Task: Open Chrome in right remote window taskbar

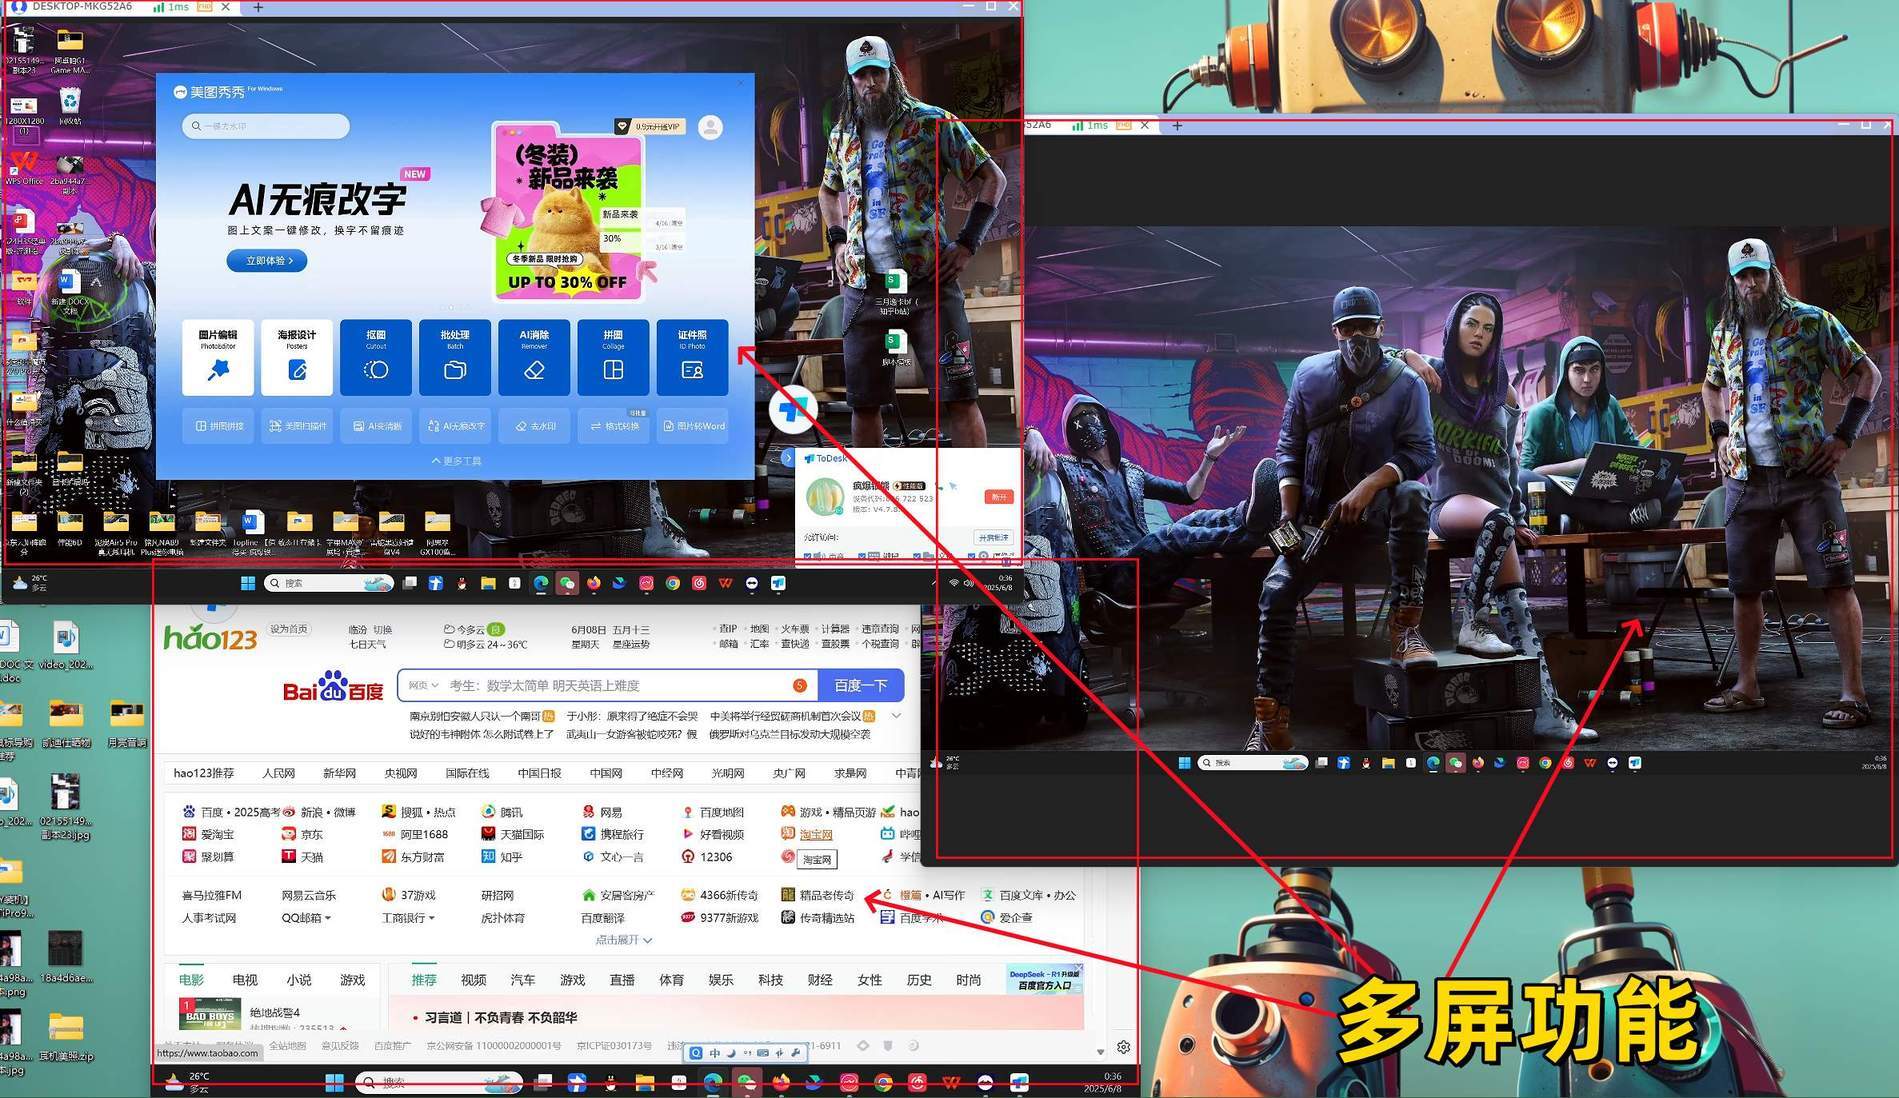Action: point(1545,763)
